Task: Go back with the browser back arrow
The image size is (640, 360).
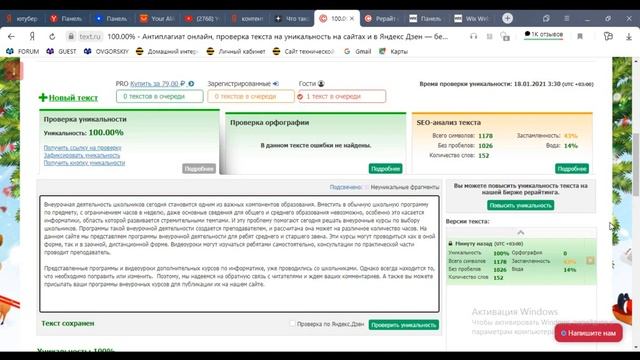Action: (x=11, y=36)
